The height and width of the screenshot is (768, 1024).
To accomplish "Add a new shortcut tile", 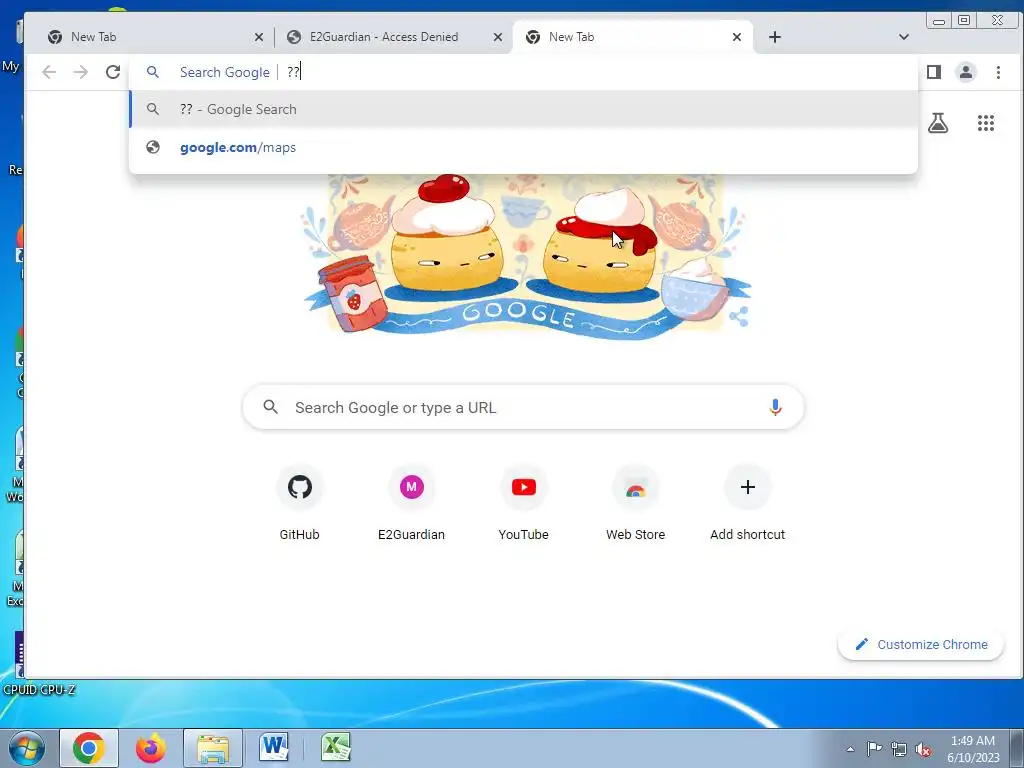I will pos(748,504).
